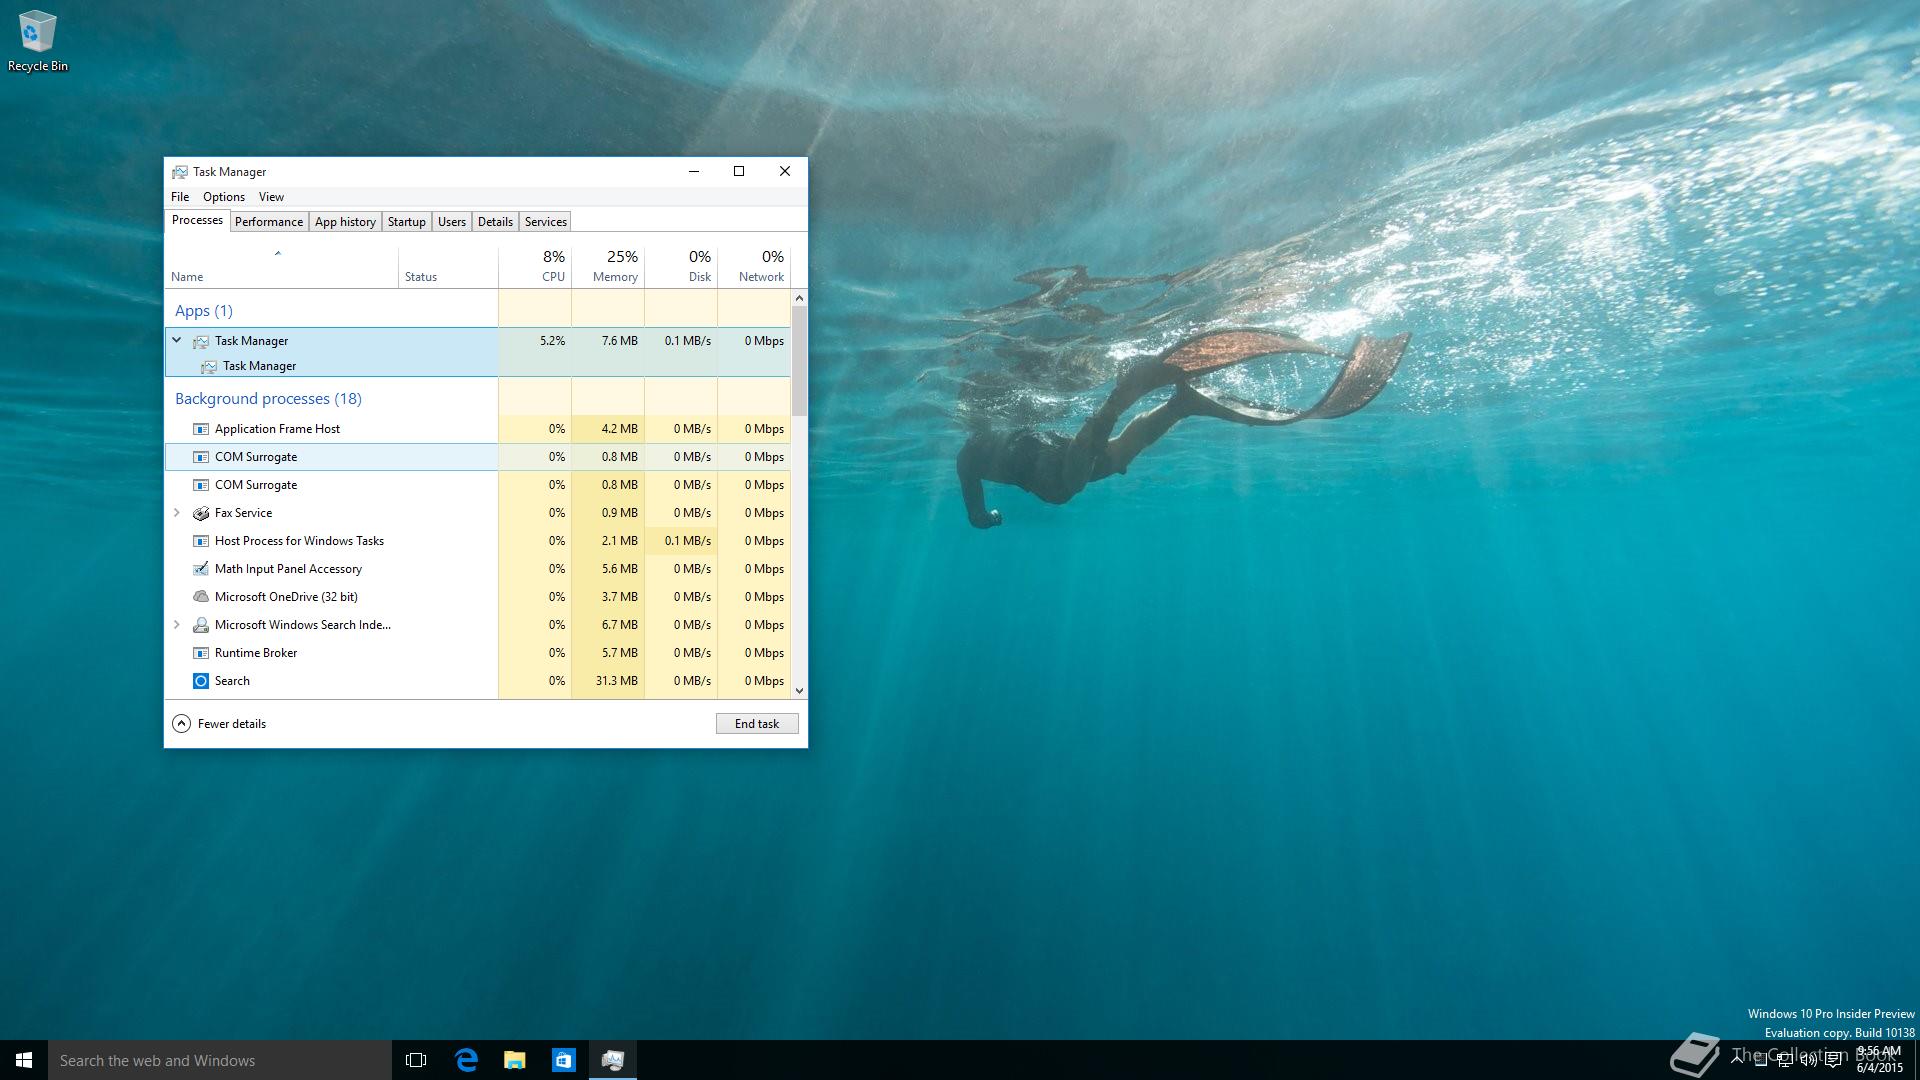Launch Microsoft Edge from the taskbar
The width and height of the screenshot is (1920, 1080).
(x=466, y=1060)
